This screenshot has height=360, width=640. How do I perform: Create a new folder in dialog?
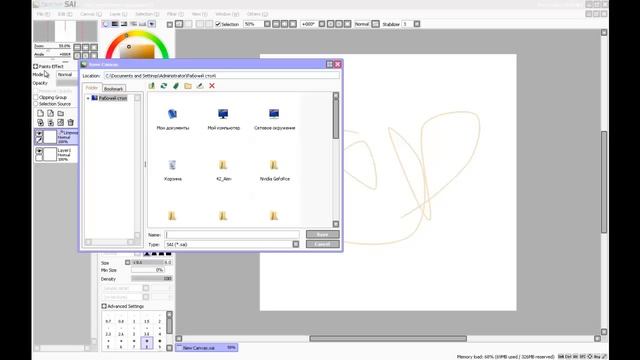pos(188,86)
